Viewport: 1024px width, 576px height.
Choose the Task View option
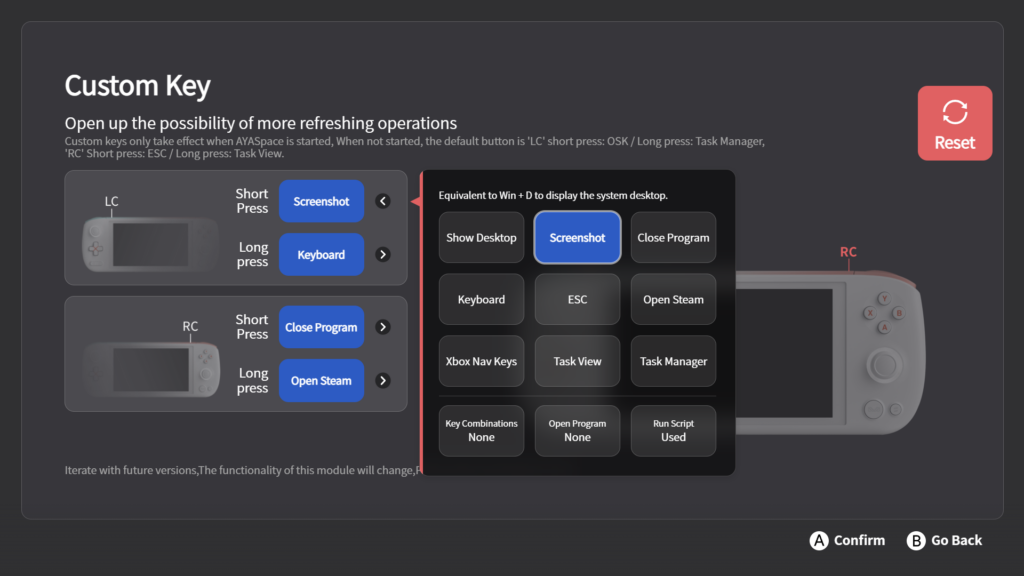(577, 362)
